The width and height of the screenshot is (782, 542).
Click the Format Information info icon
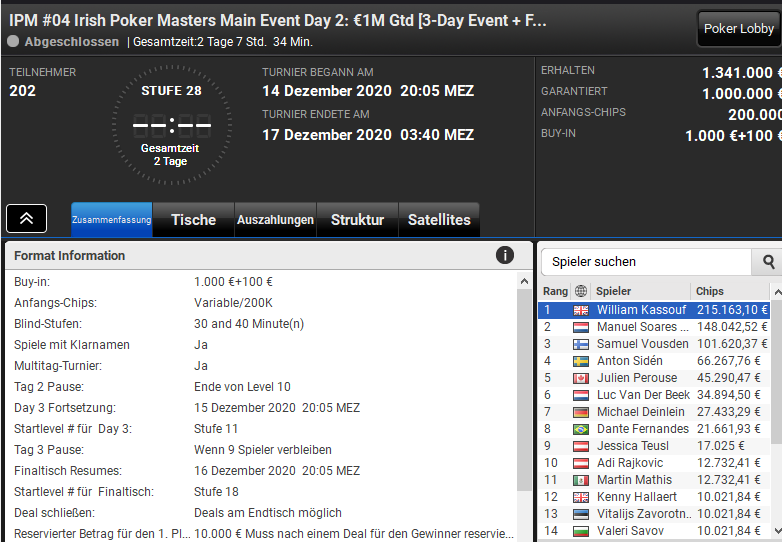[x=505, y=256]
